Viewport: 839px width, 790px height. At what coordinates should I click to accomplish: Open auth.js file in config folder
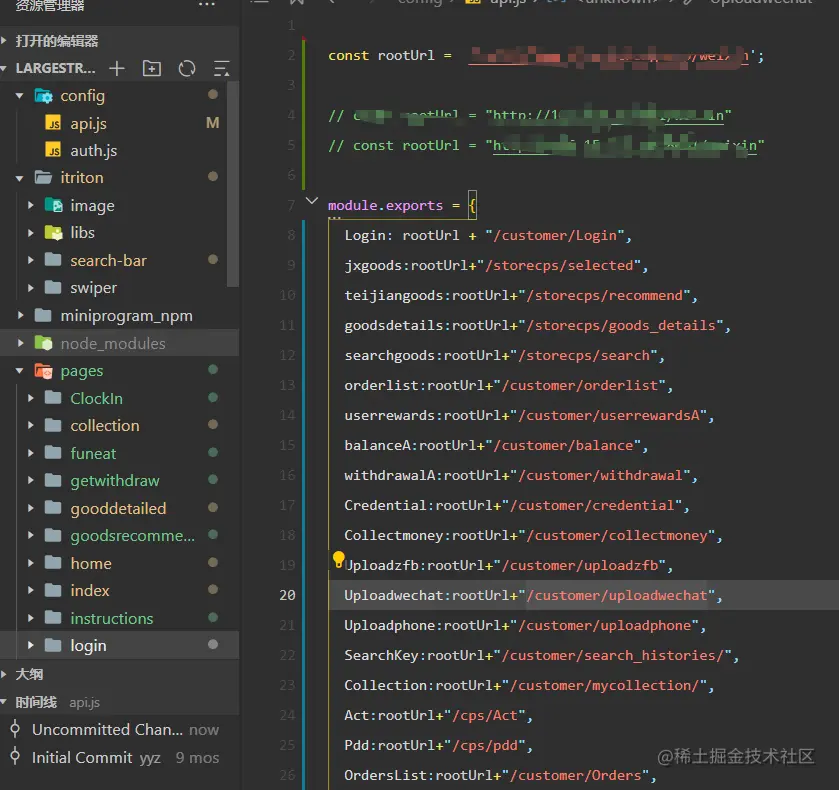click(x=94, y=151)
